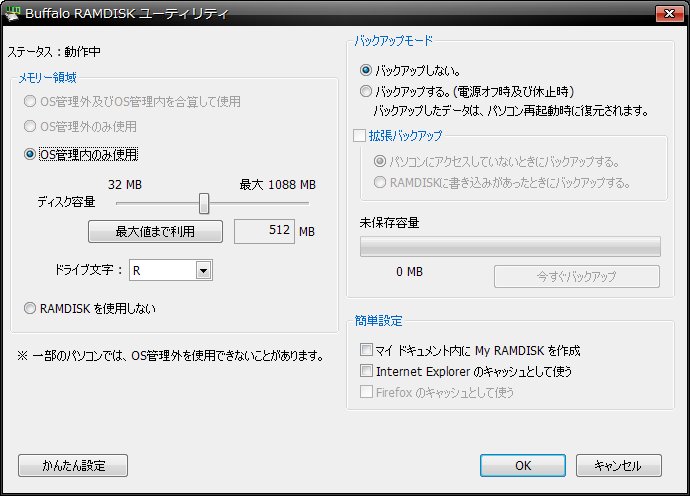Click the 最大 1088 MB label
The height and width of the screenshot is (496, 690).
(x=278, y=184)
